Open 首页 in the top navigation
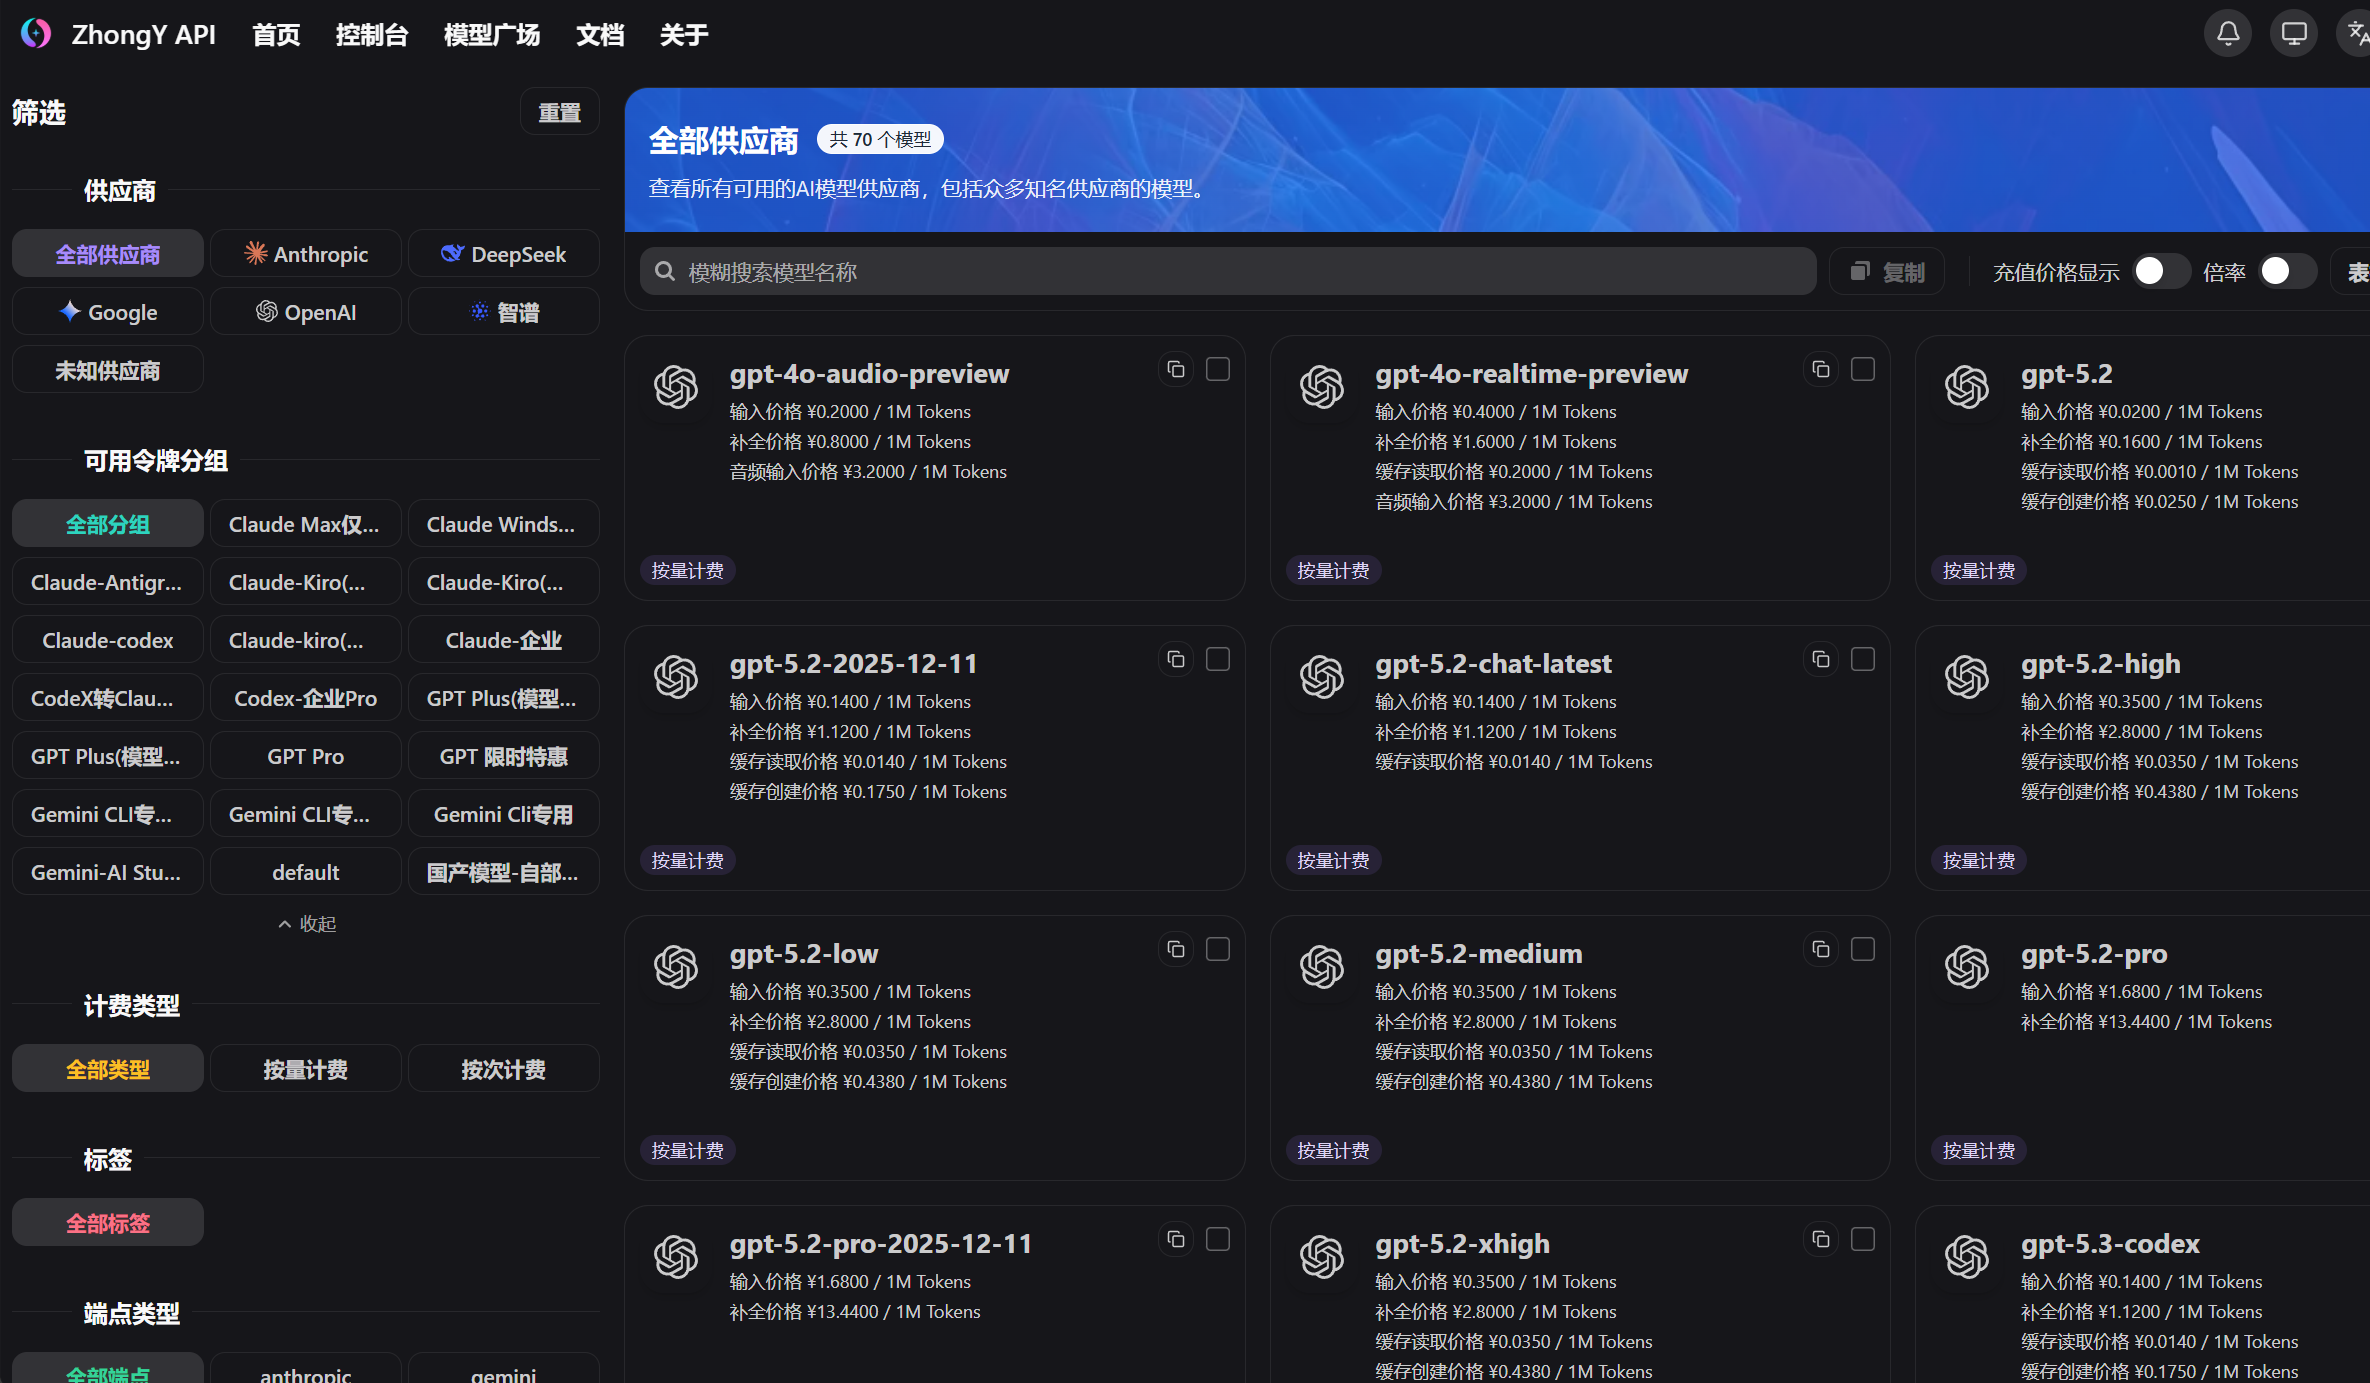The image size is (2370, 1383). [276, 35]
